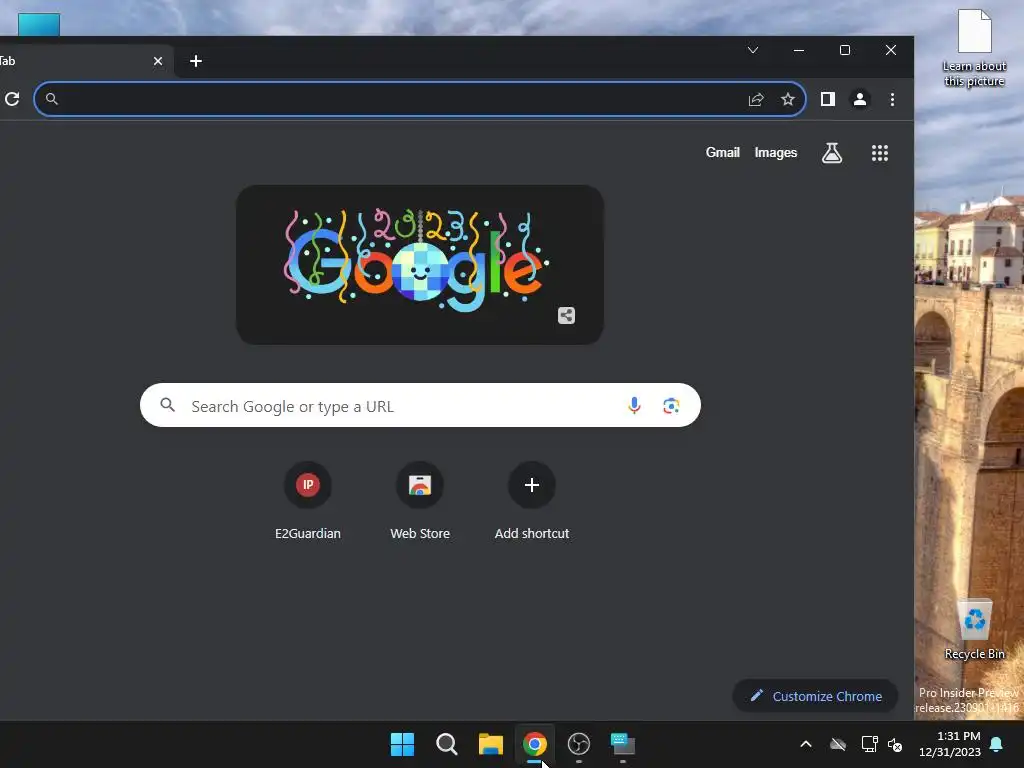Click the share this page icon
This screenshot has width=1024, height=768.
756,99
